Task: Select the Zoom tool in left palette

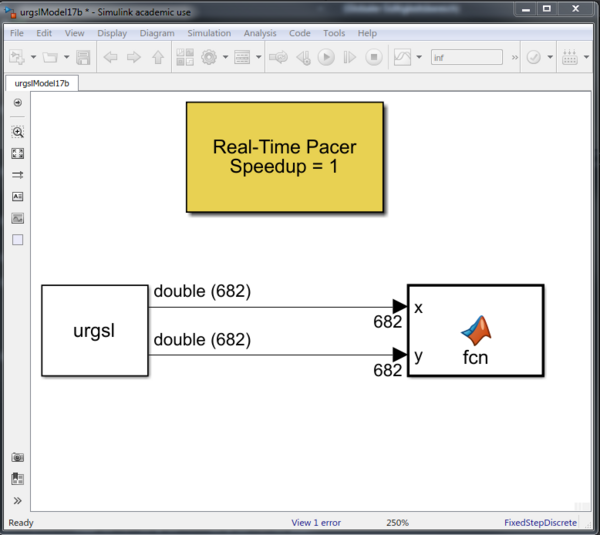Action: pos(17,132)
